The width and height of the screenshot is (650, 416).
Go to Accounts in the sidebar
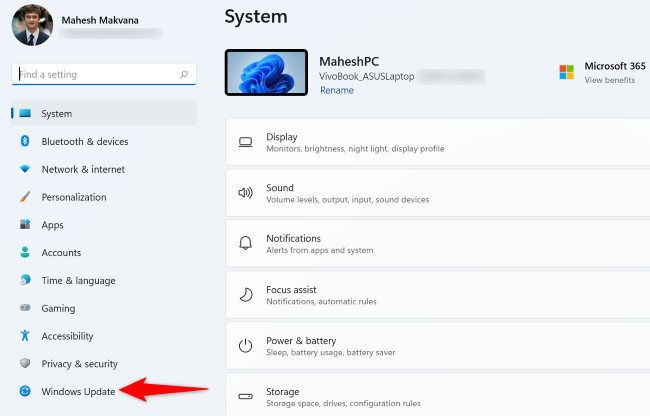coord(61,253)
